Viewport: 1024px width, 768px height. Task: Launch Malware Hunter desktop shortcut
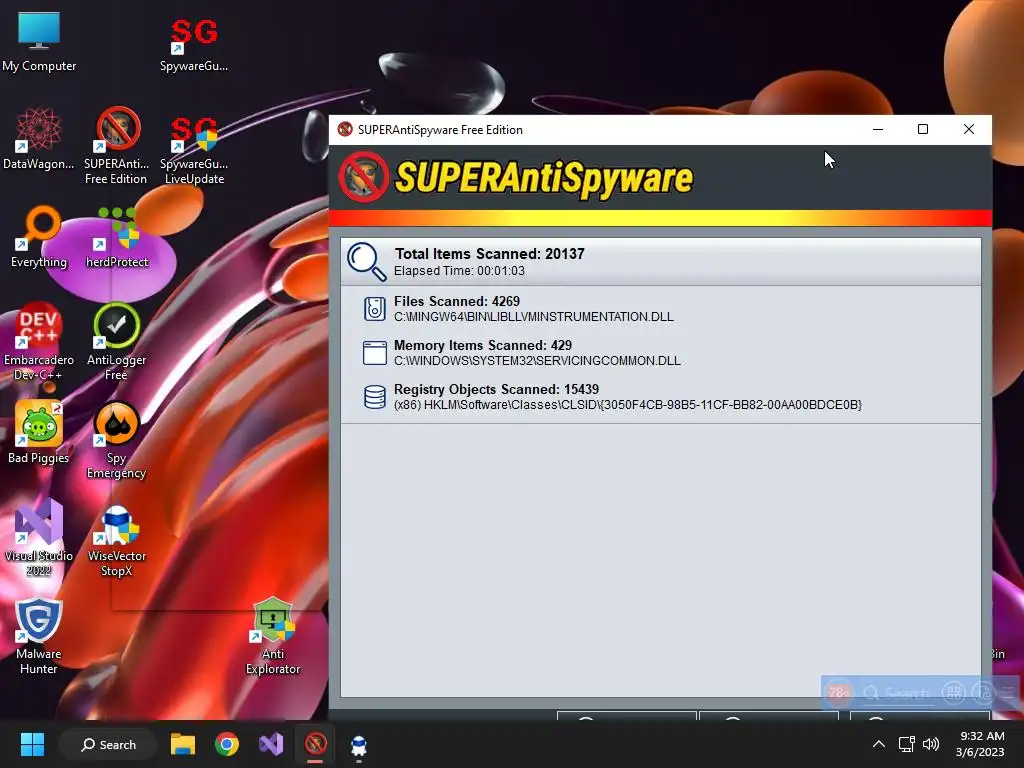pyautogui.click(x=39, y=636)
